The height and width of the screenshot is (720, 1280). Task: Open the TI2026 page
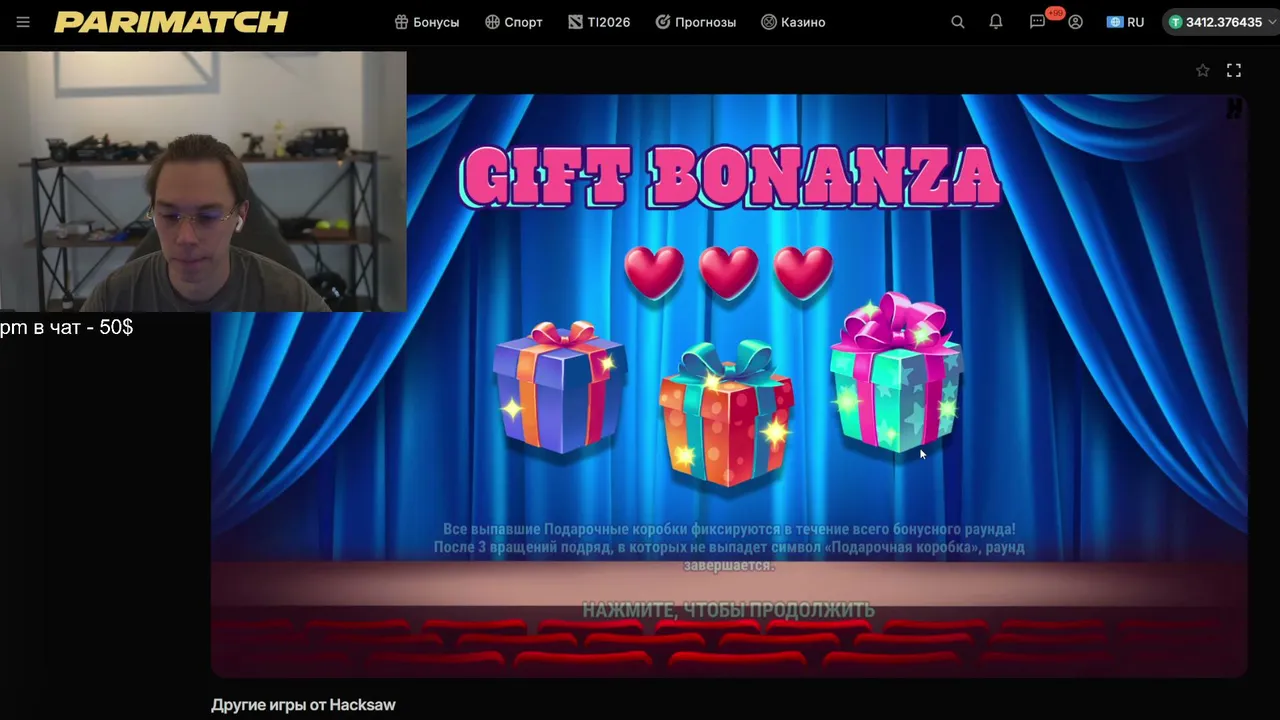(599, 22)
